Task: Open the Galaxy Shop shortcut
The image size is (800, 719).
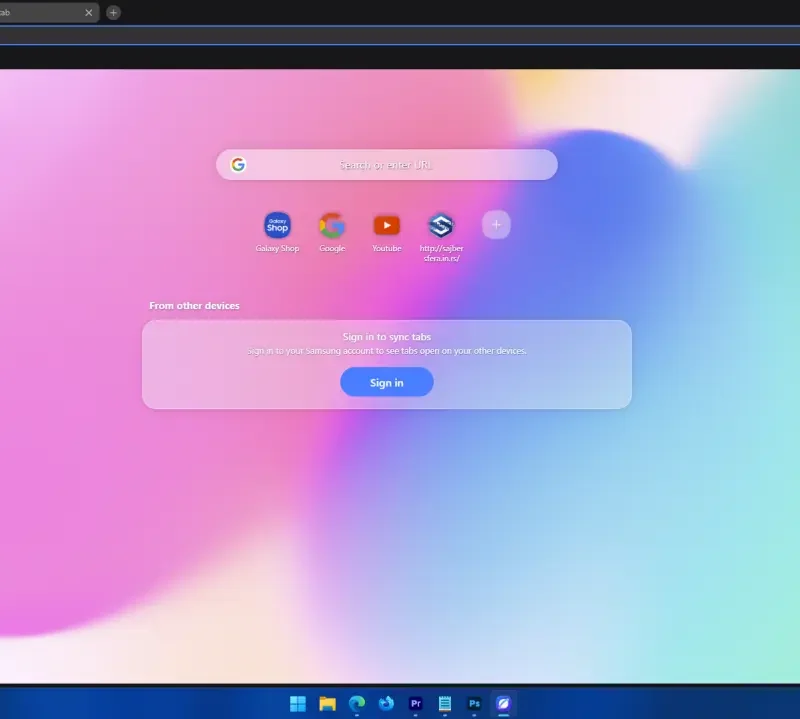Action: click(x=277, y=225)
